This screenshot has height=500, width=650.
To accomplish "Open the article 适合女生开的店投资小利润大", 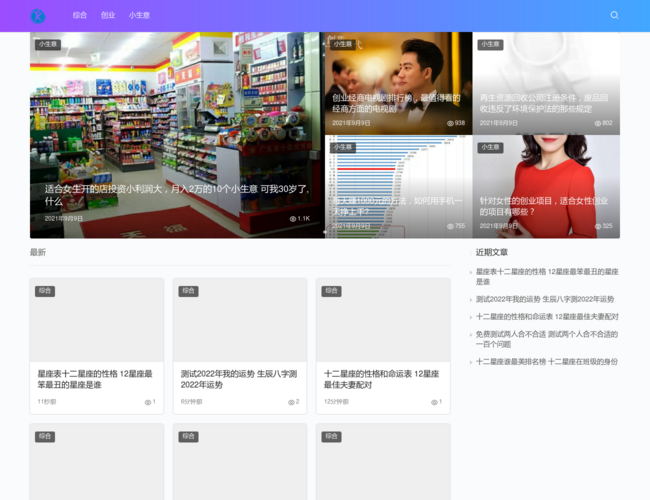I will tap(176, 194).
